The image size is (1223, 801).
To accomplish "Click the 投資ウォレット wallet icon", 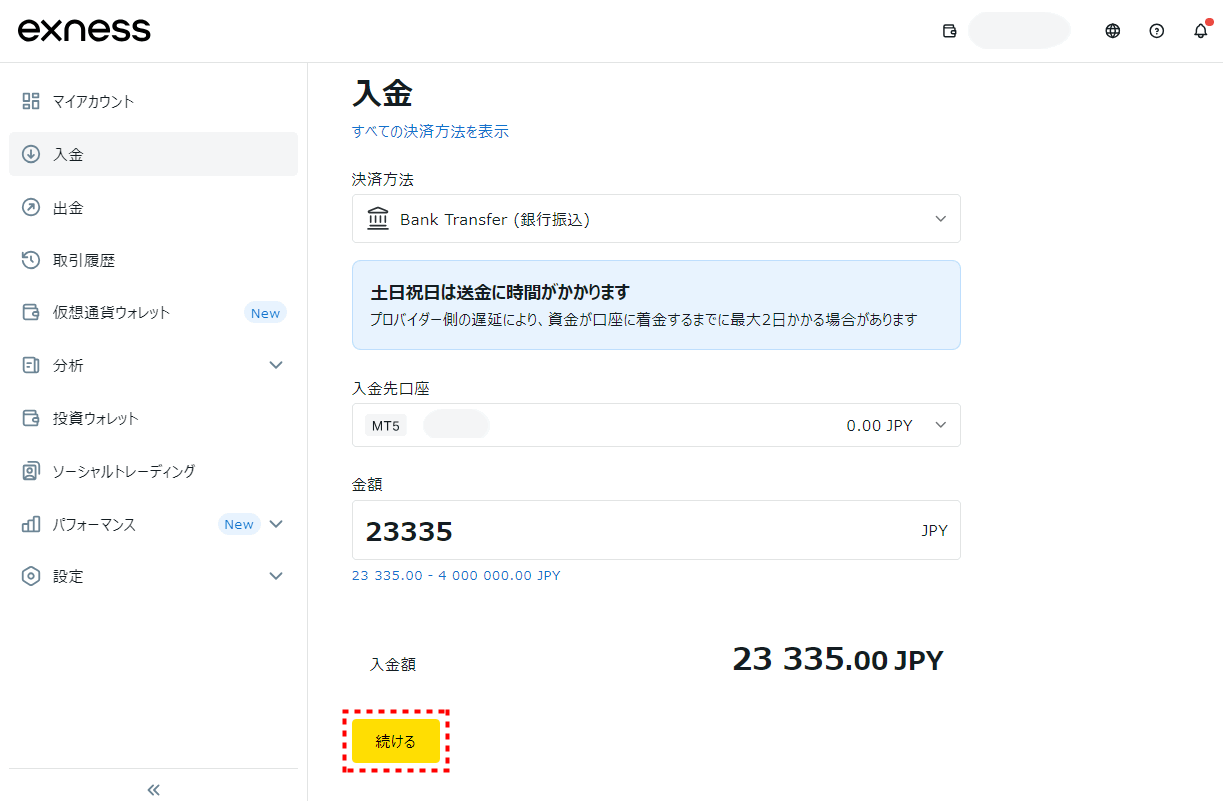I will tap(31, 418).
